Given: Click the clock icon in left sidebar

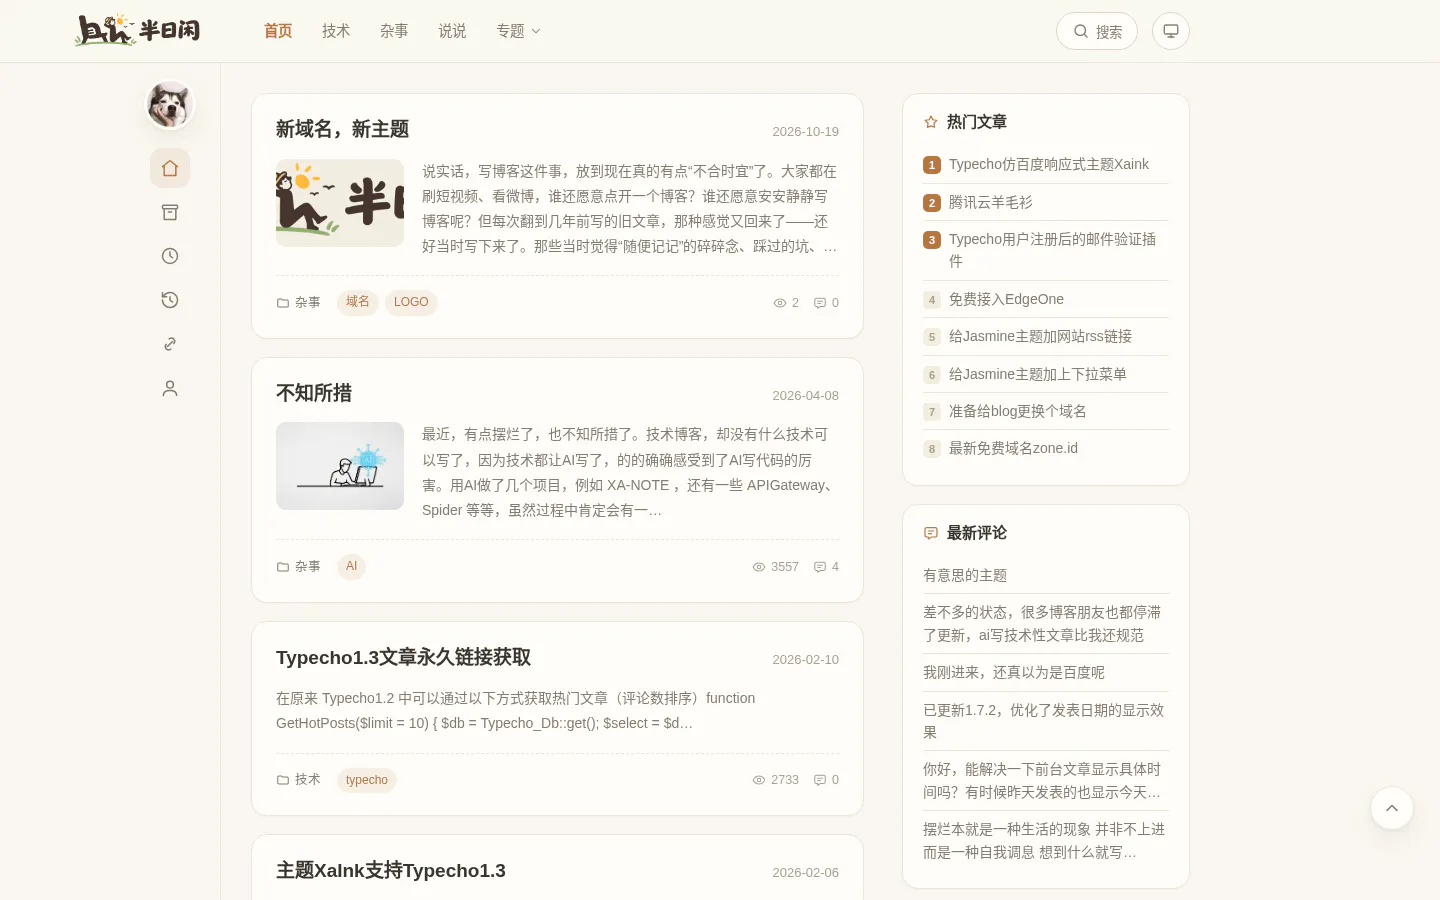Looking at the screenshot, I should coord(170,256).
